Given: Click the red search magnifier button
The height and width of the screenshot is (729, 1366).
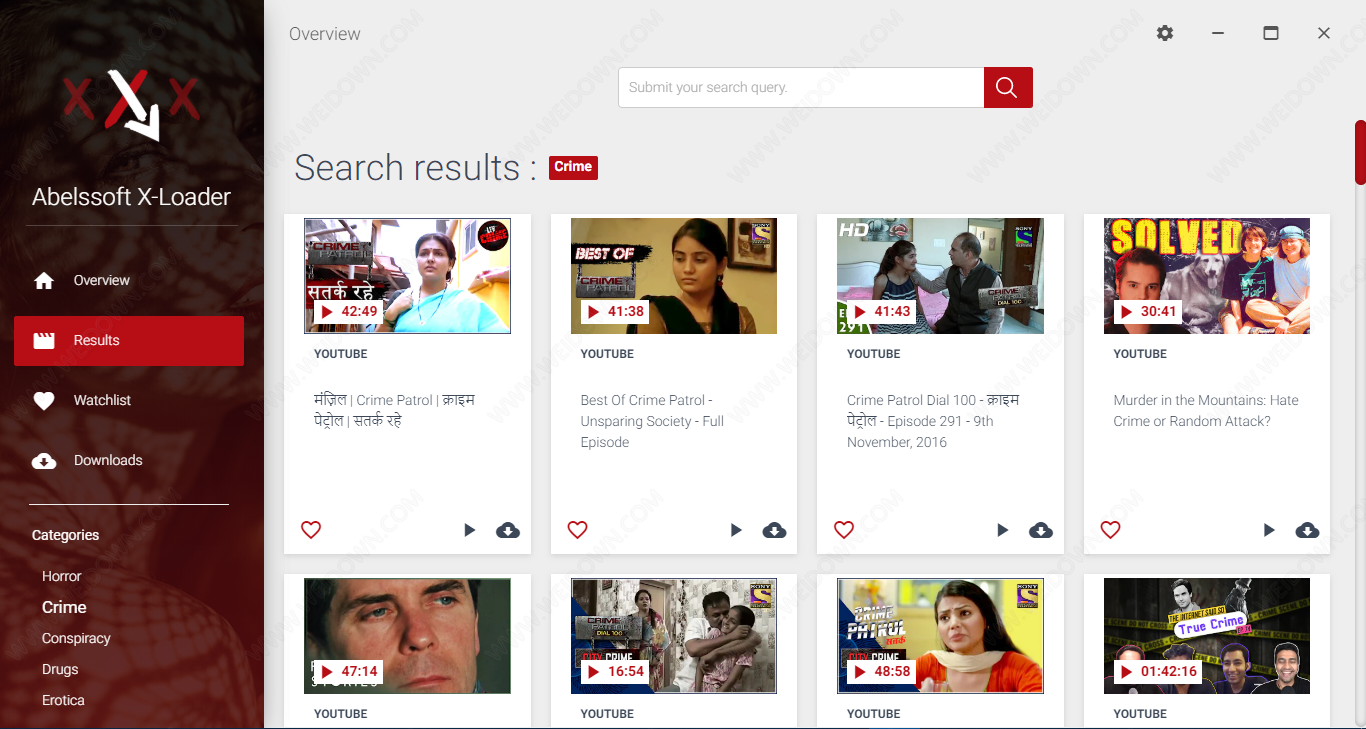Looking at the screenshot, I should (x=1008, y=88).
